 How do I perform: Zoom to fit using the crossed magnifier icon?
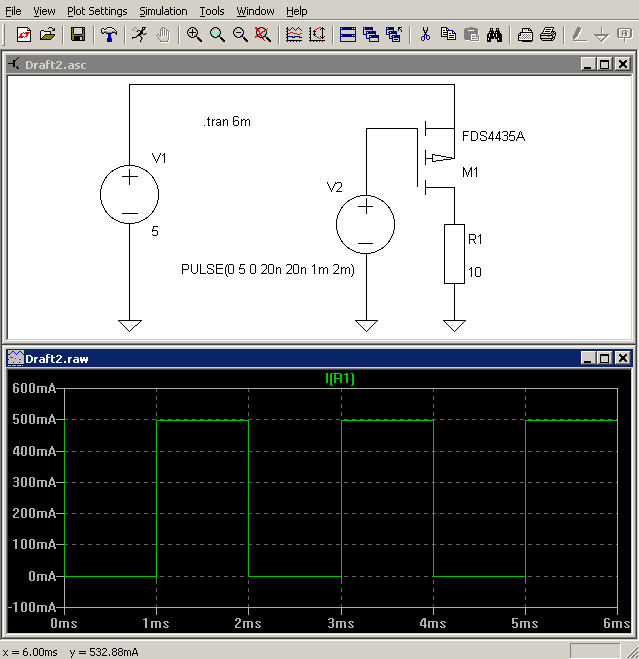click(263, 34)
